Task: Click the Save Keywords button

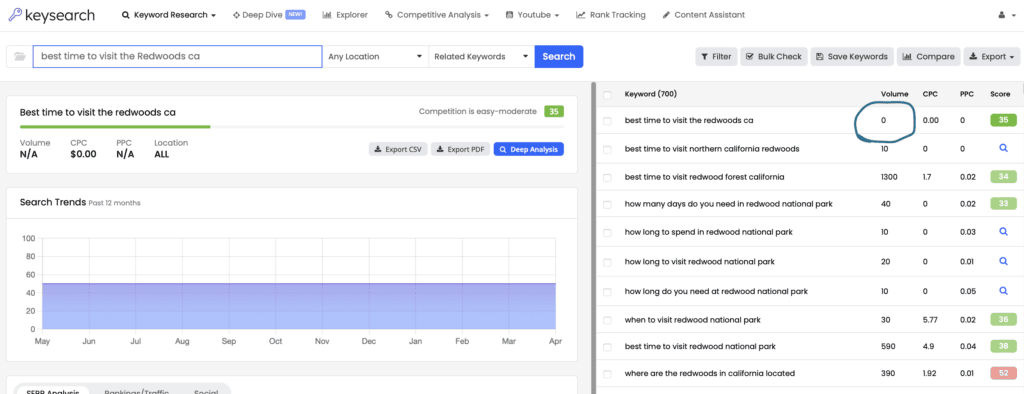Action: pyautogui.click(x=852, y=56)
